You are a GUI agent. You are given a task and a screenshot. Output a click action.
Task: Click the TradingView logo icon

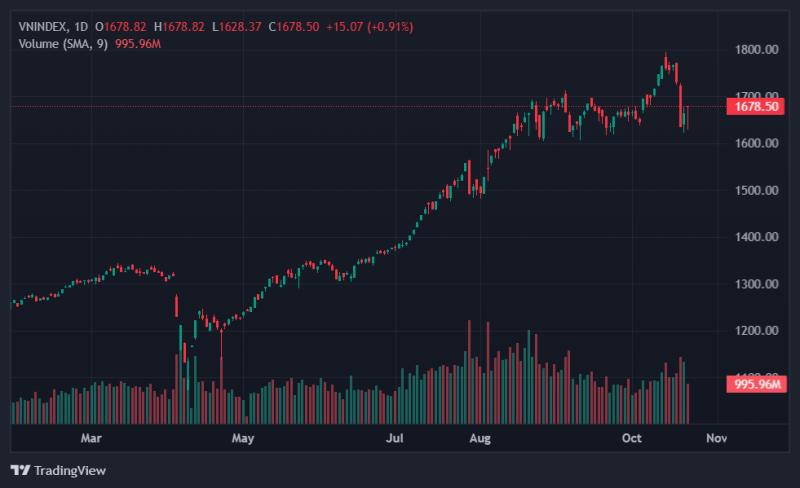[x=20, y=470]
